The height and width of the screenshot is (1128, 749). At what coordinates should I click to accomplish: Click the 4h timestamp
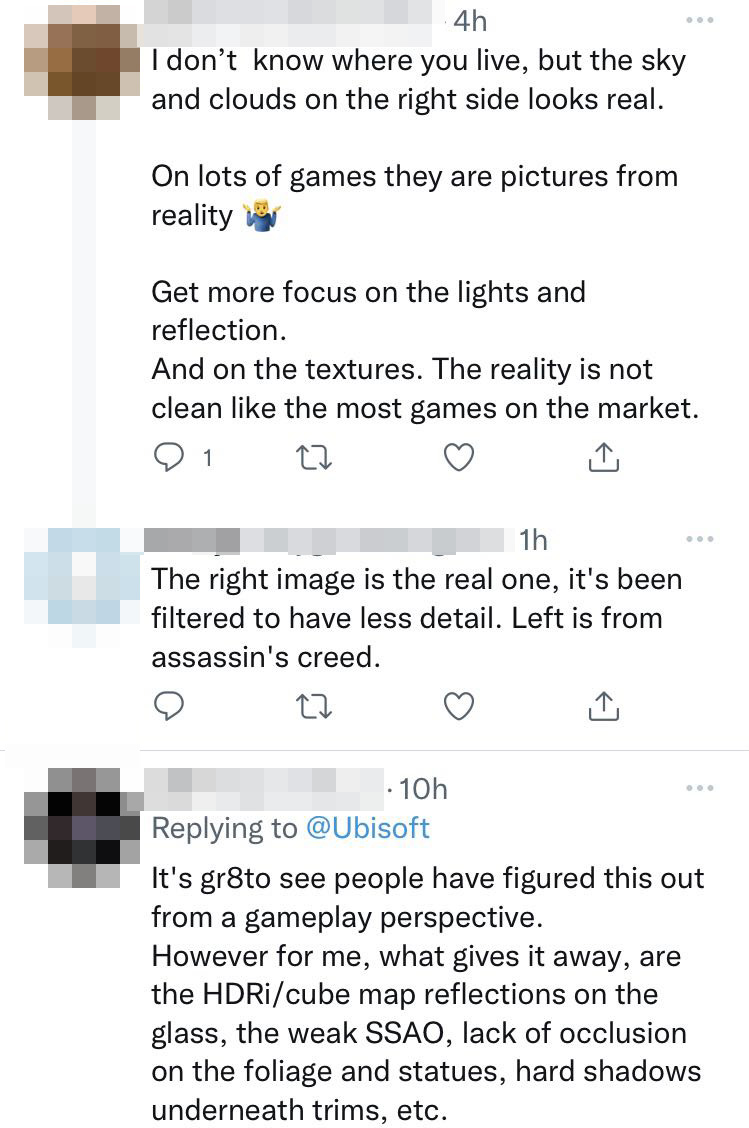(x=470, y=21)
